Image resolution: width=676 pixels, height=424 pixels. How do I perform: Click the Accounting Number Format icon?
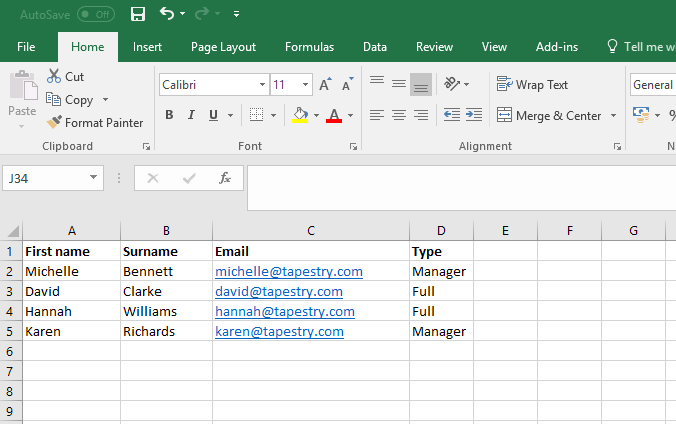641,115
